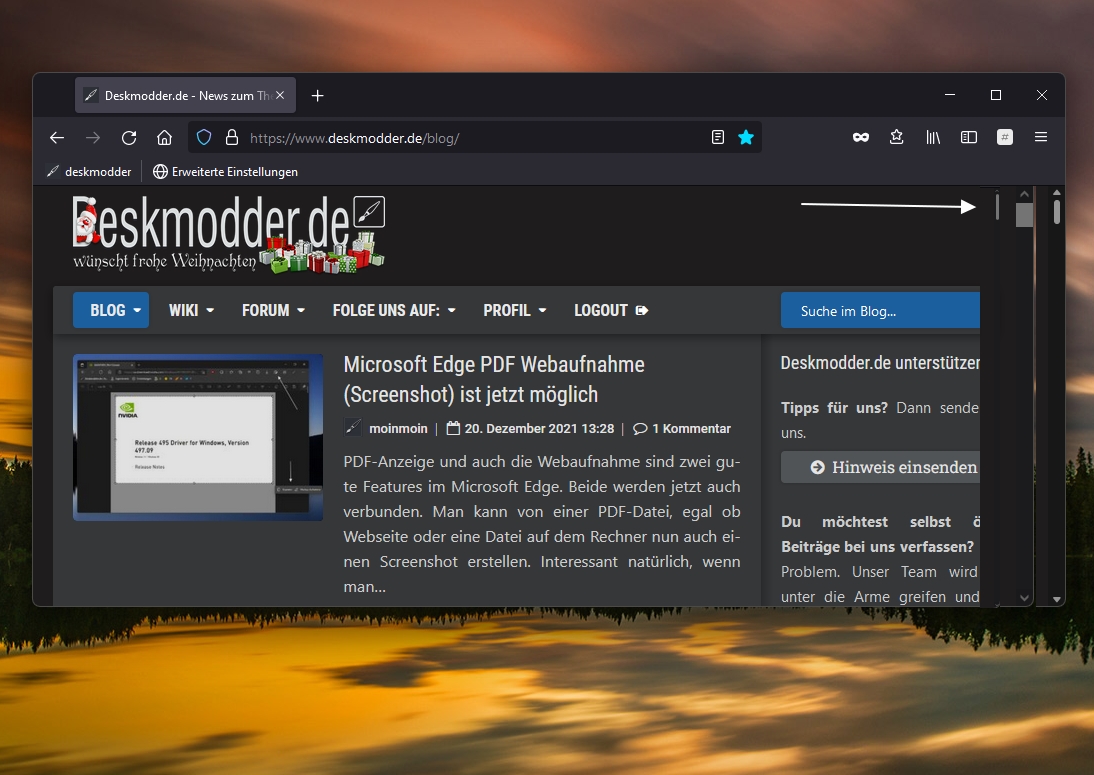Viewport: 1094px width, 775px height.
Task: Click the outer window scrollbar up arrow
Action: pyautogui.click(x=1056, y=192)
